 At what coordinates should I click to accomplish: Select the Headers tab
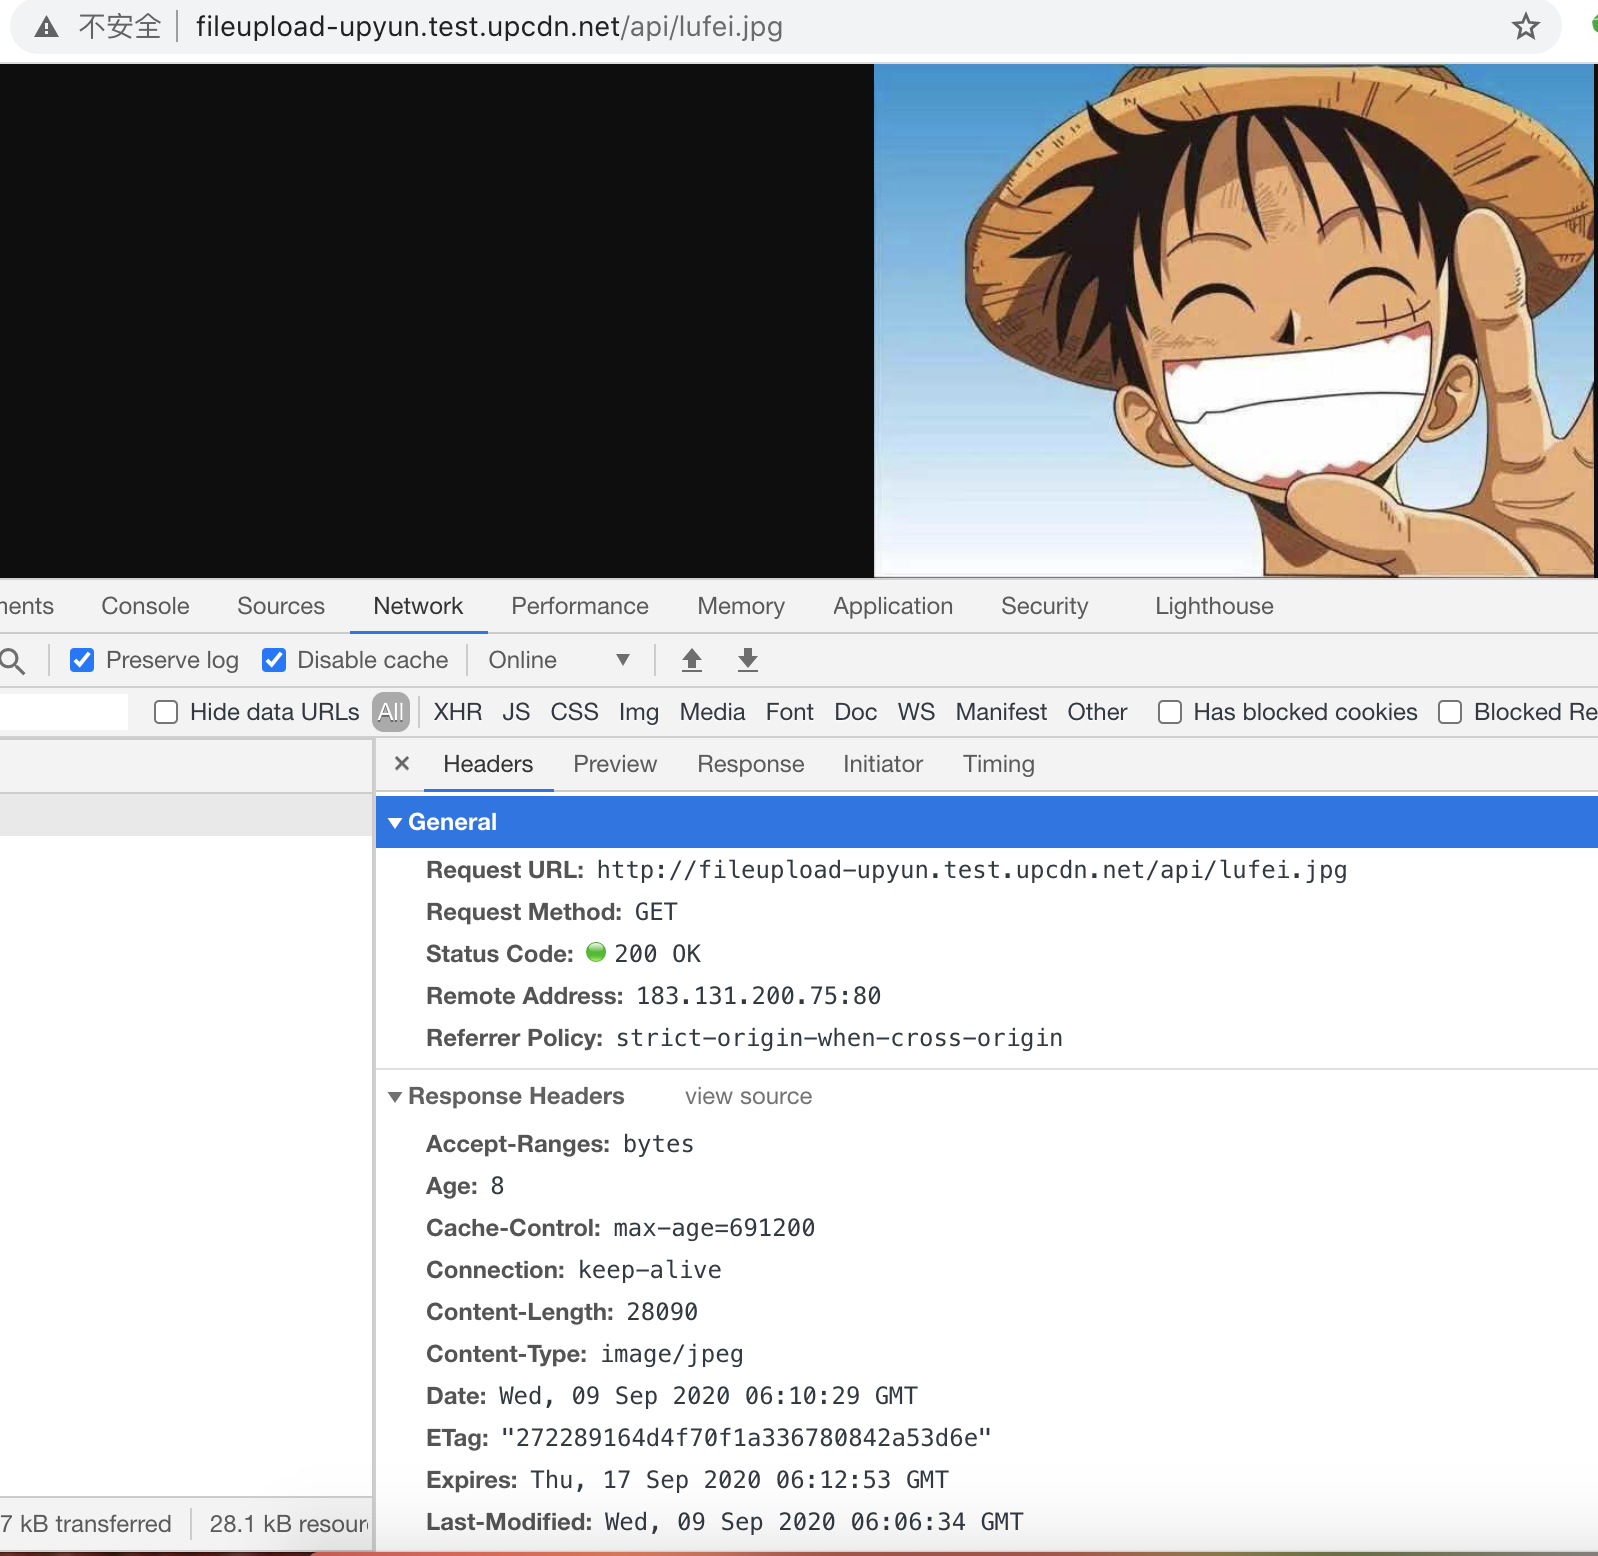[488, 764]
